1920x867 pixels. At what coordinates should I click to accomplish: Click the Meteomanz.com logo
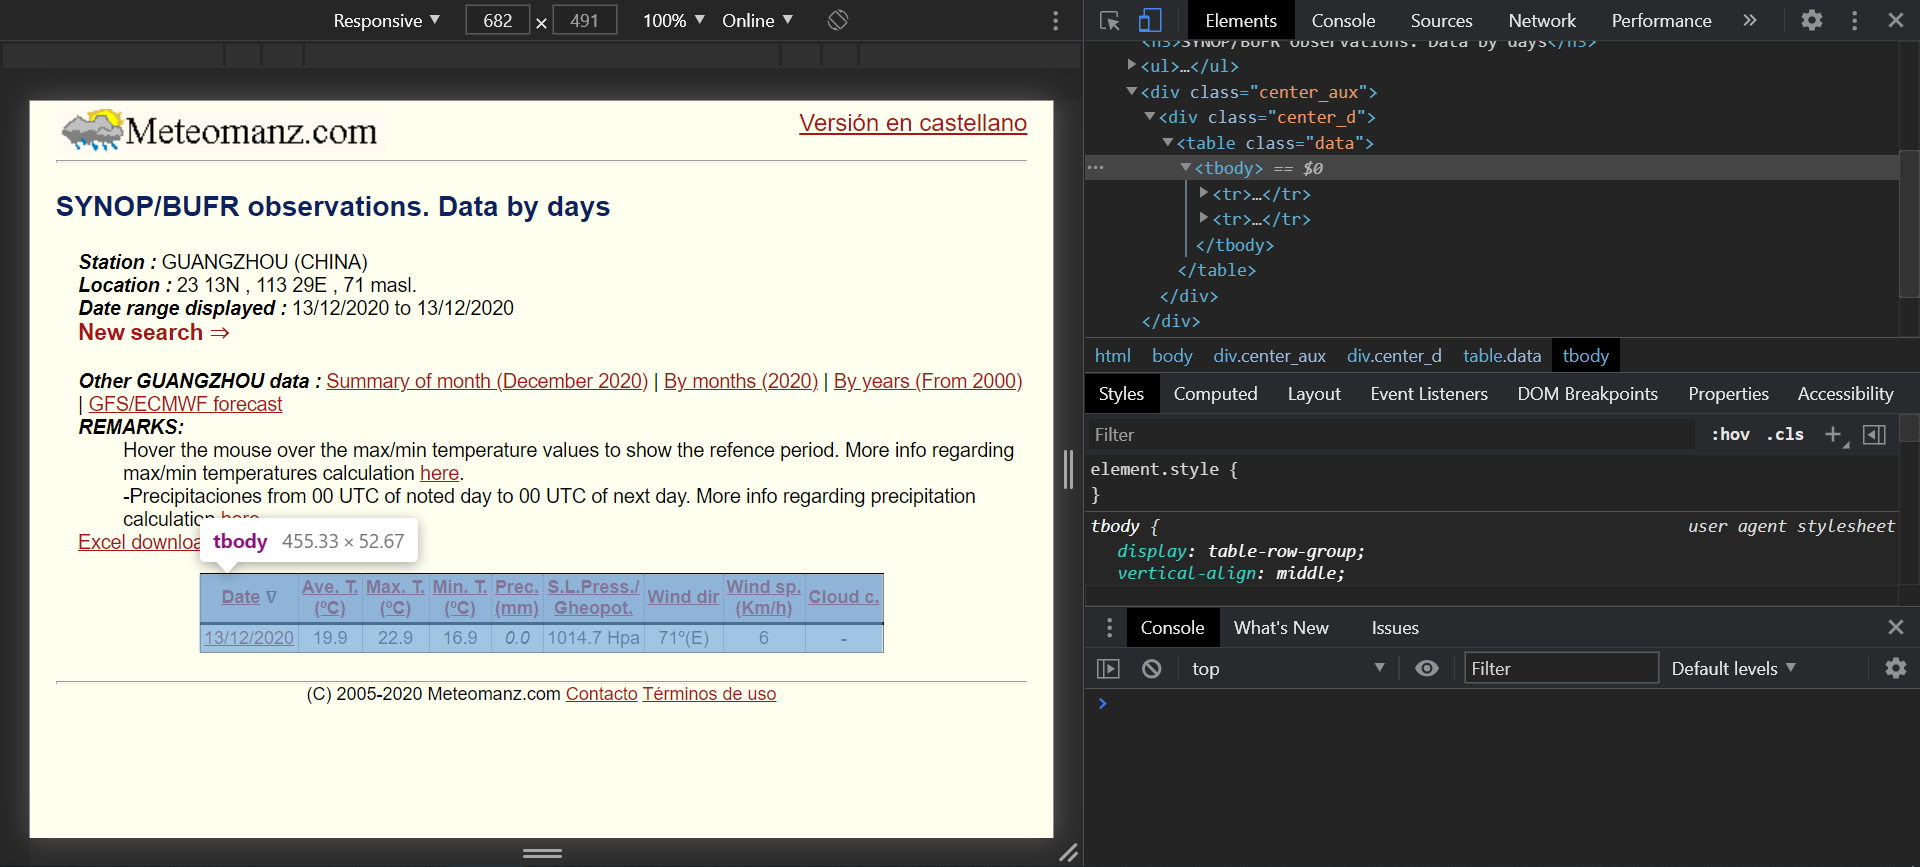tap(220, 131)
